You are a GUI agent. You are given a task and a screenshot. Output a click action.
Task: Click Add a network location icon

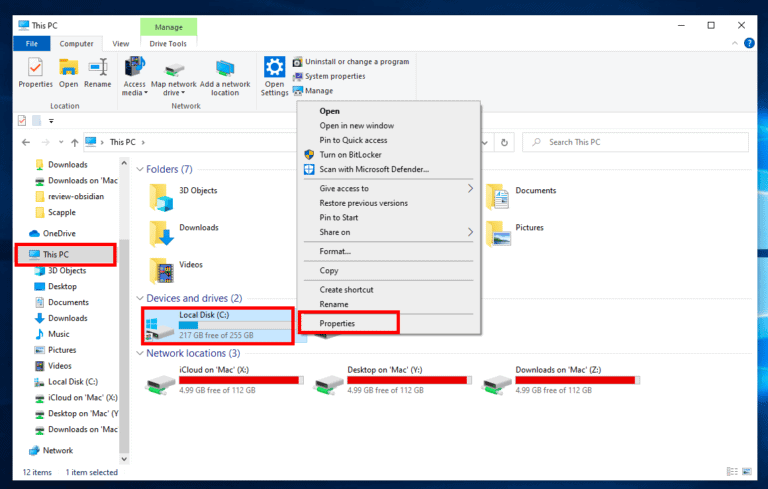tap(225, 68)
